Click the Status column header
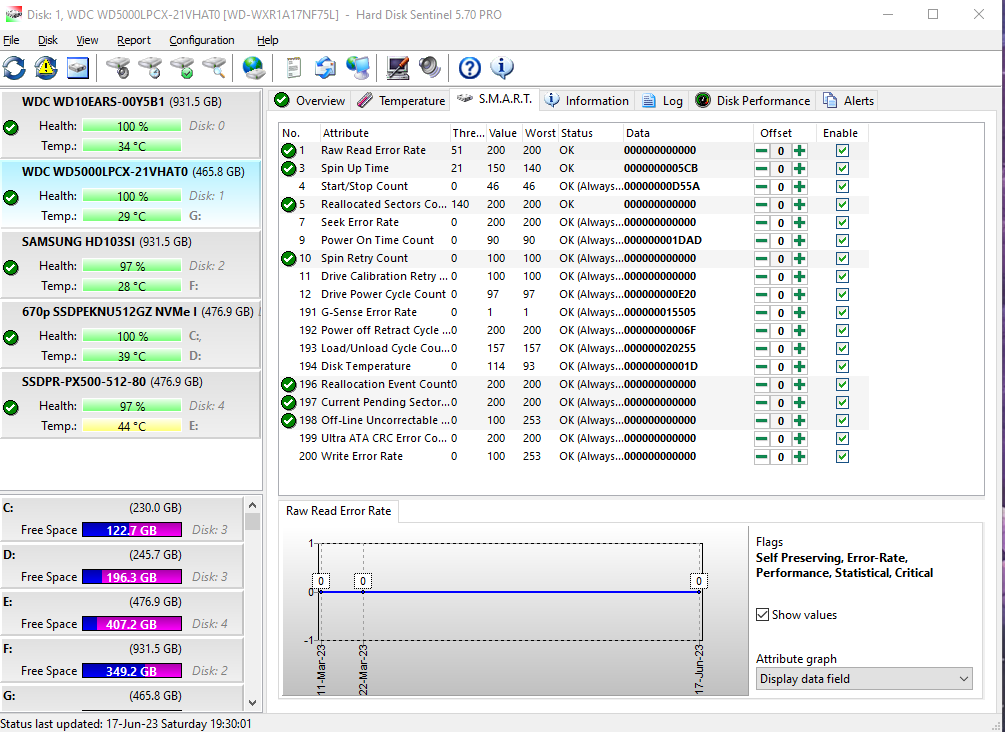This screenshot has height=732, width=1005. click(x=590, y=133)
